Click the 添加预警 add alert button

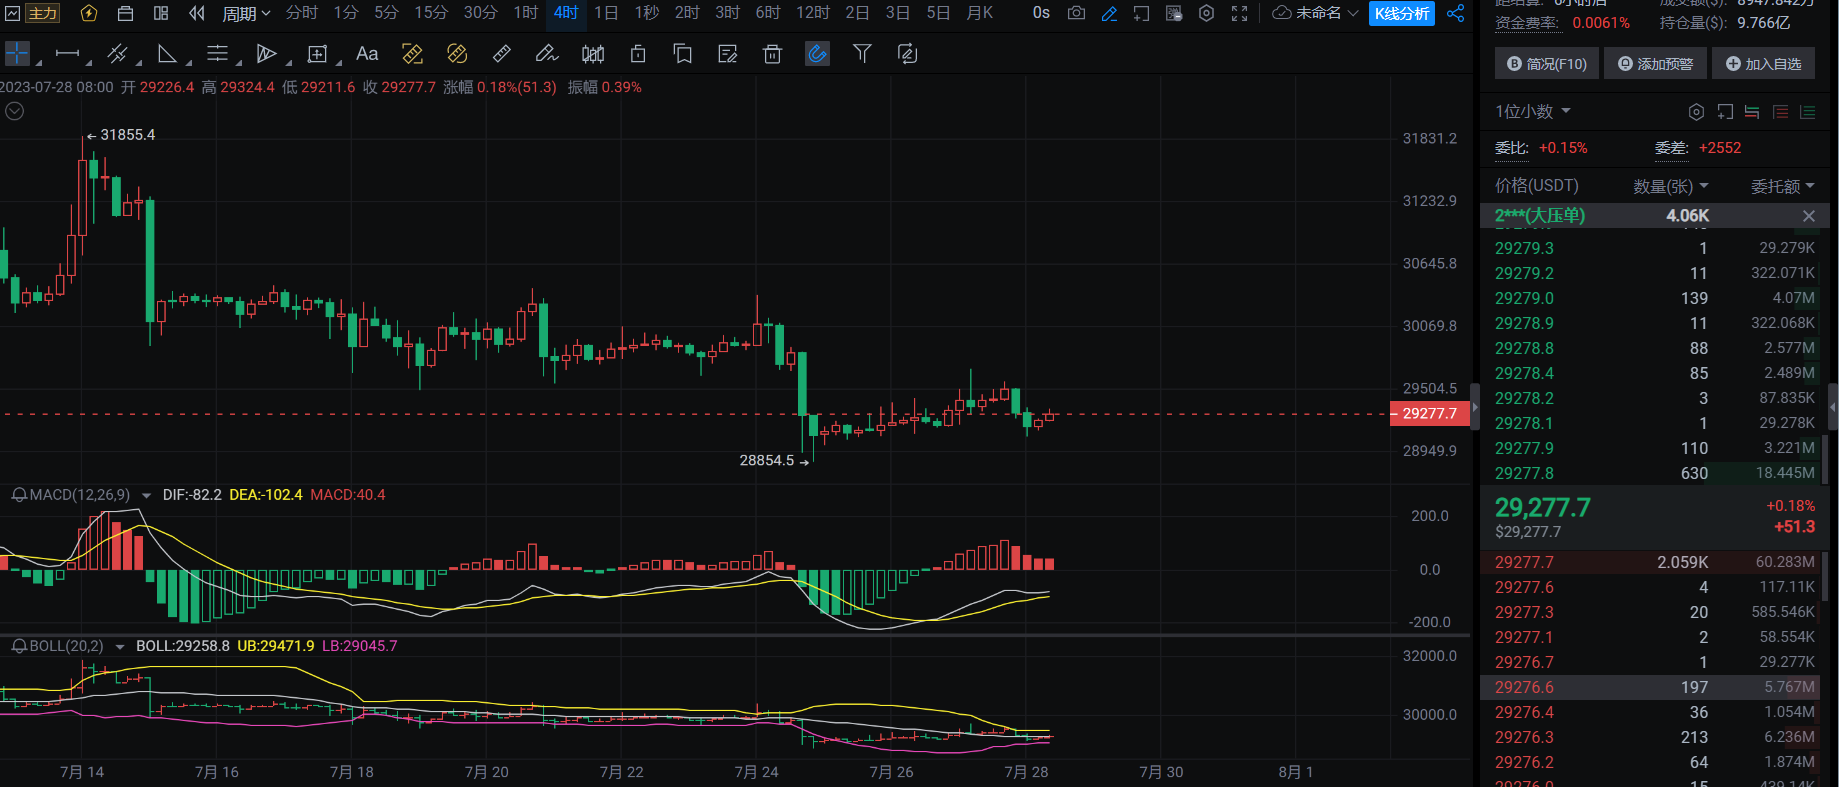click(x=1655, y=64)
